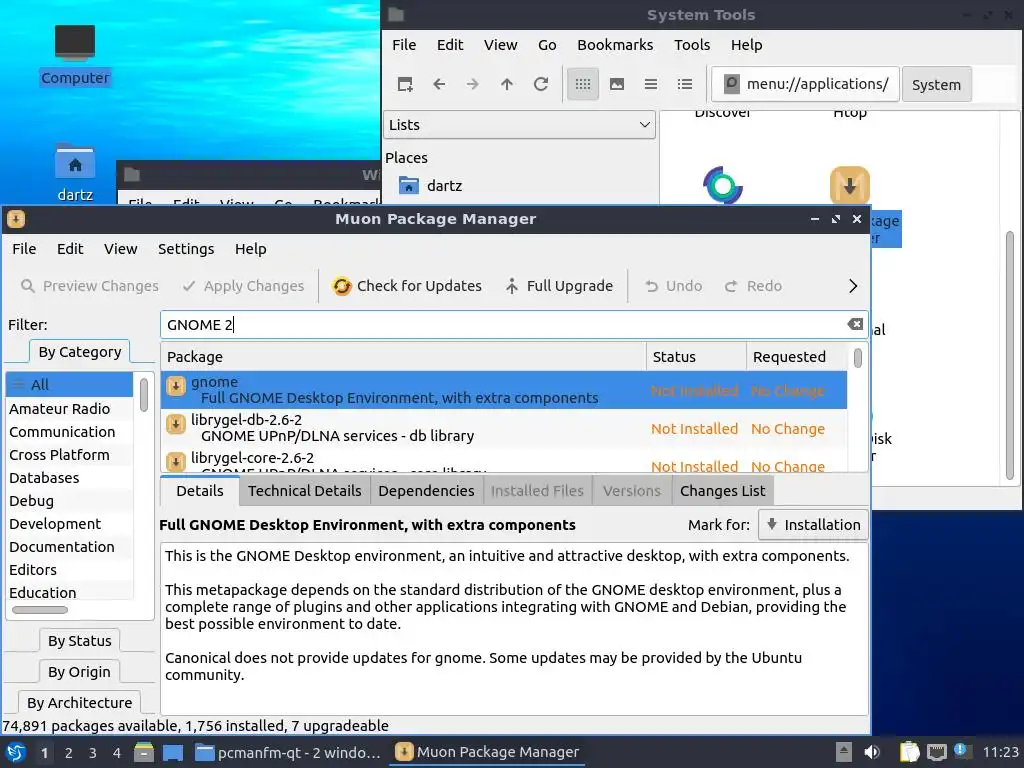Clear the filter search field
Viewport: 1024px width, 768px height.
pos(855,325)
